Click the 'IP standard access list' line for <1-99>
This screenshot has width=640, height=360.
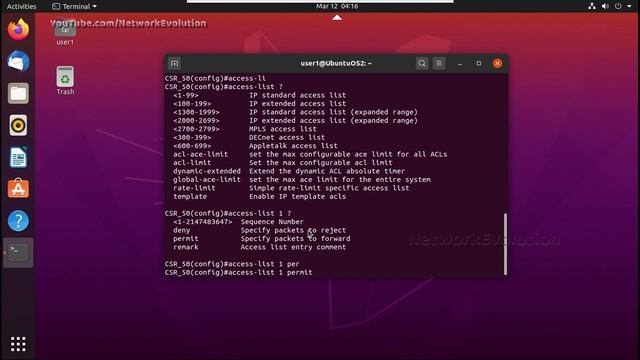click(260, 95)
